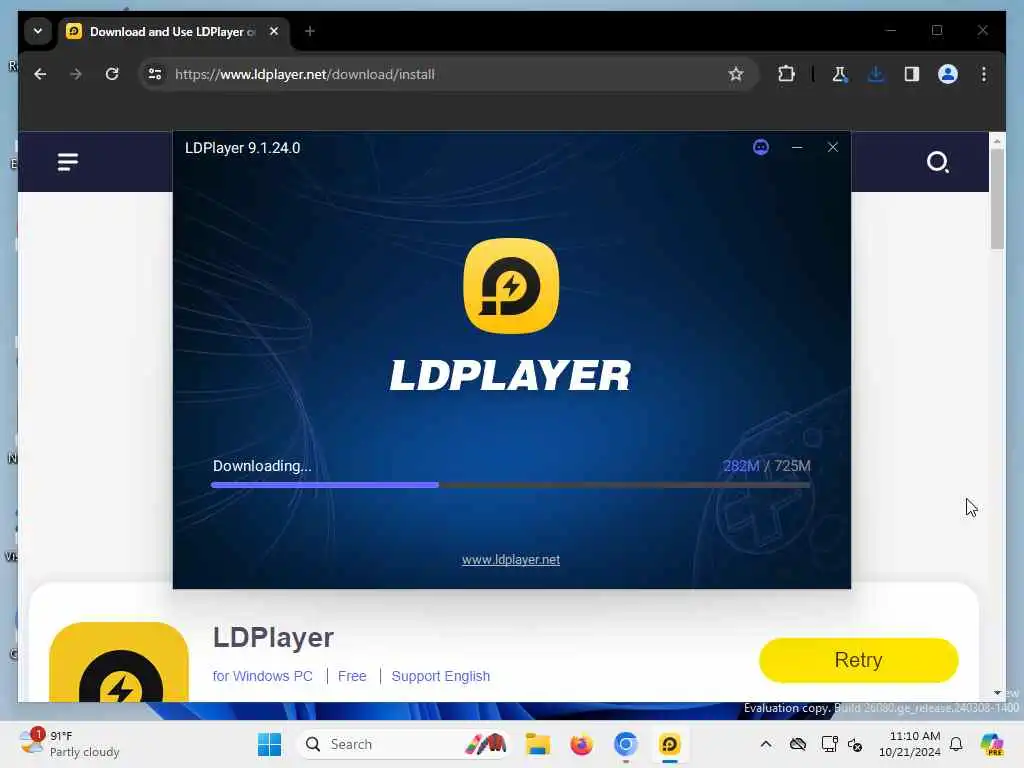Viewport: 1024px width, 768px height.
Task: Open File Explorer from taskbar
Action: click(x=537, y=744)
